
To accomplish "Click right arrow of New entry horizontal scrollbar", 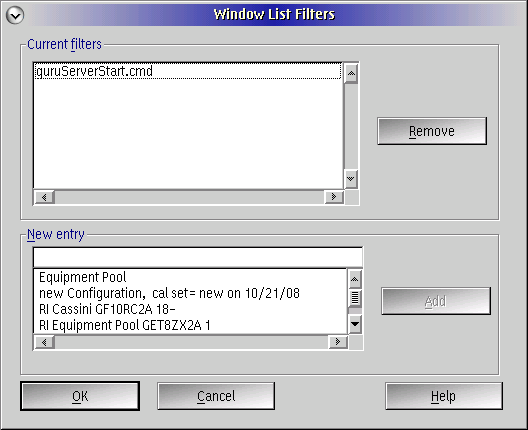I will 338,342.
